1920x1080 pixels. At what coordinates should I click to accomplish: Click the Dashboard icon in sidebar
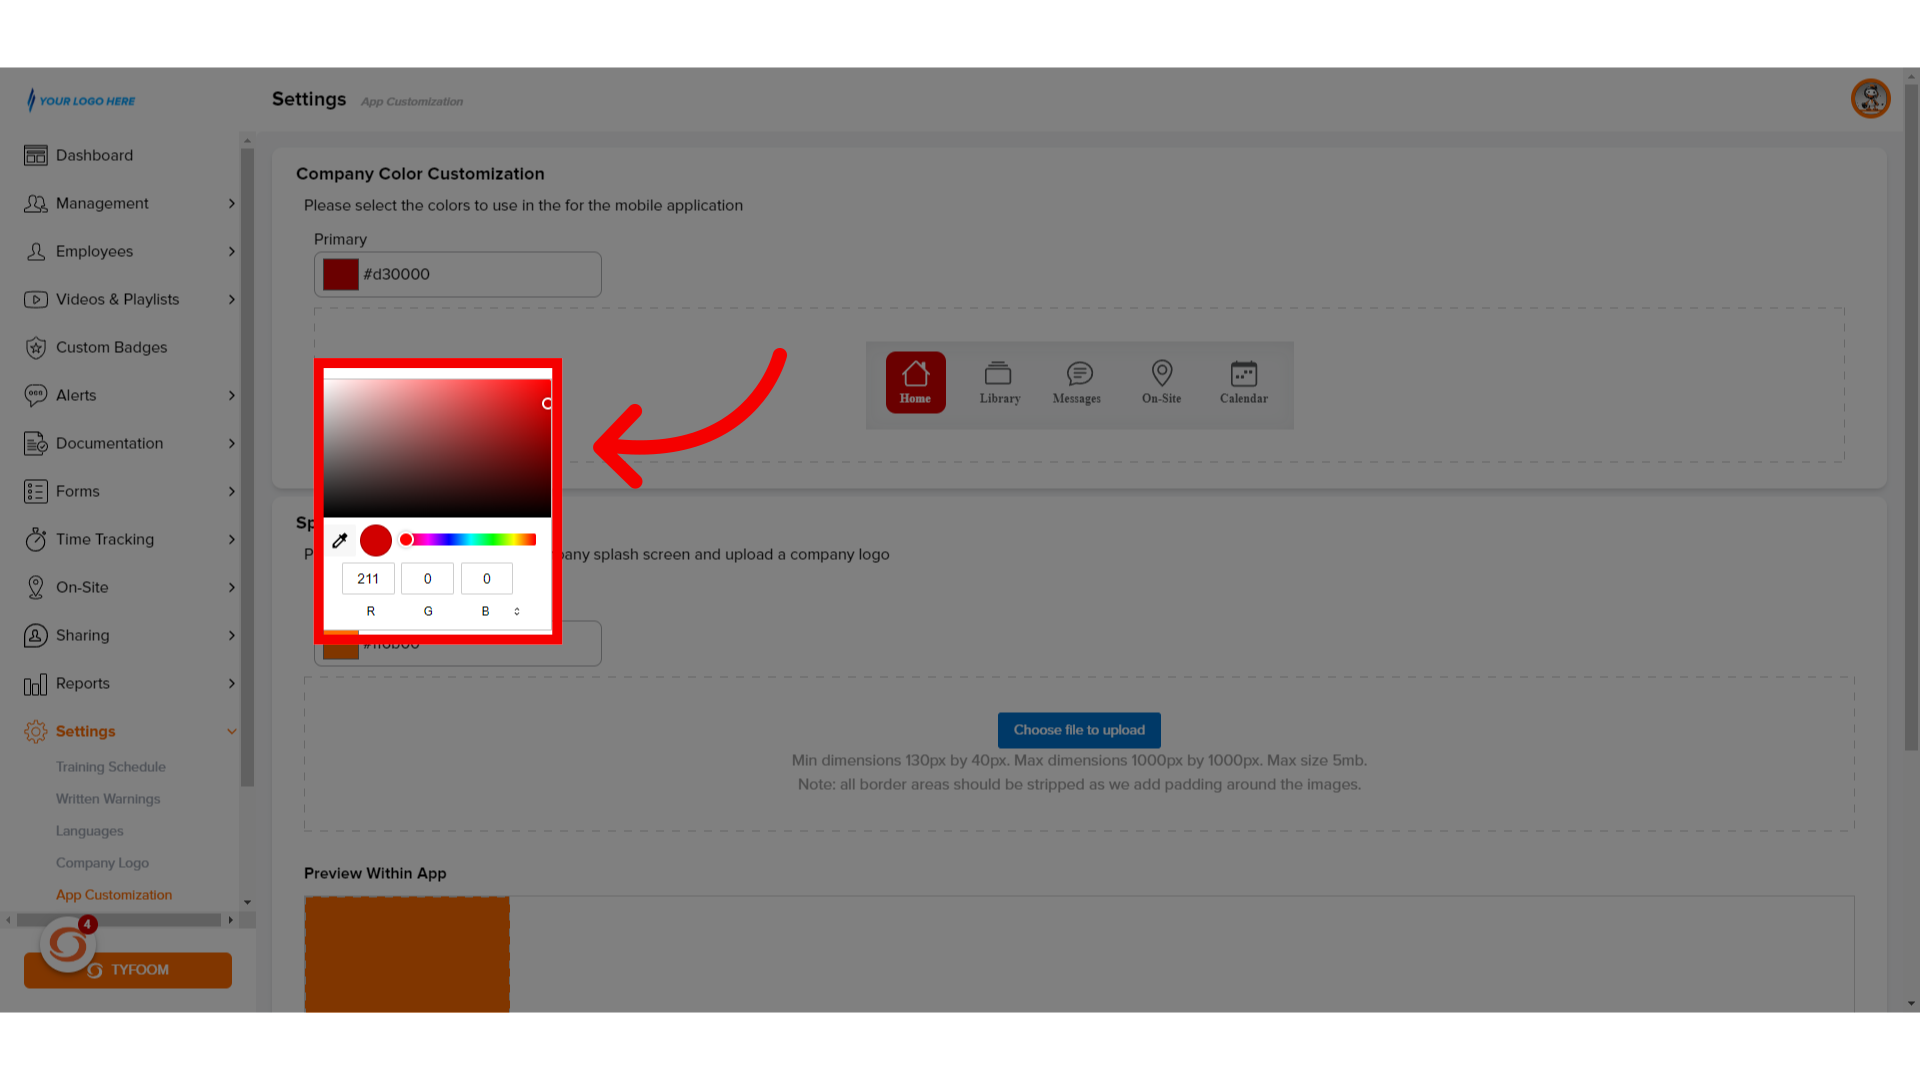coord(36,156)
